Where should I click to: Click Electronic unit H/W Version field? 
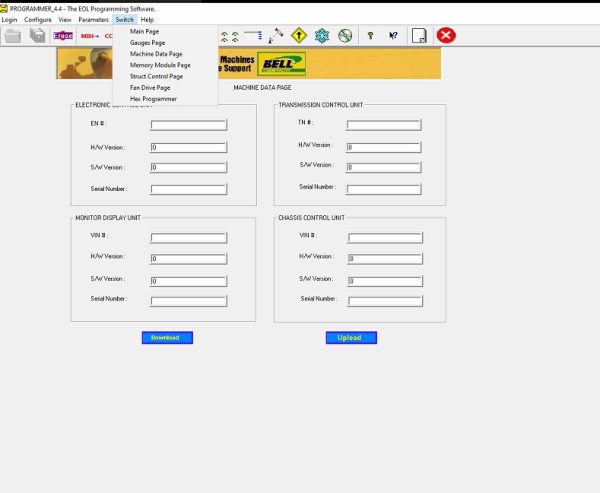coord(188,147)
